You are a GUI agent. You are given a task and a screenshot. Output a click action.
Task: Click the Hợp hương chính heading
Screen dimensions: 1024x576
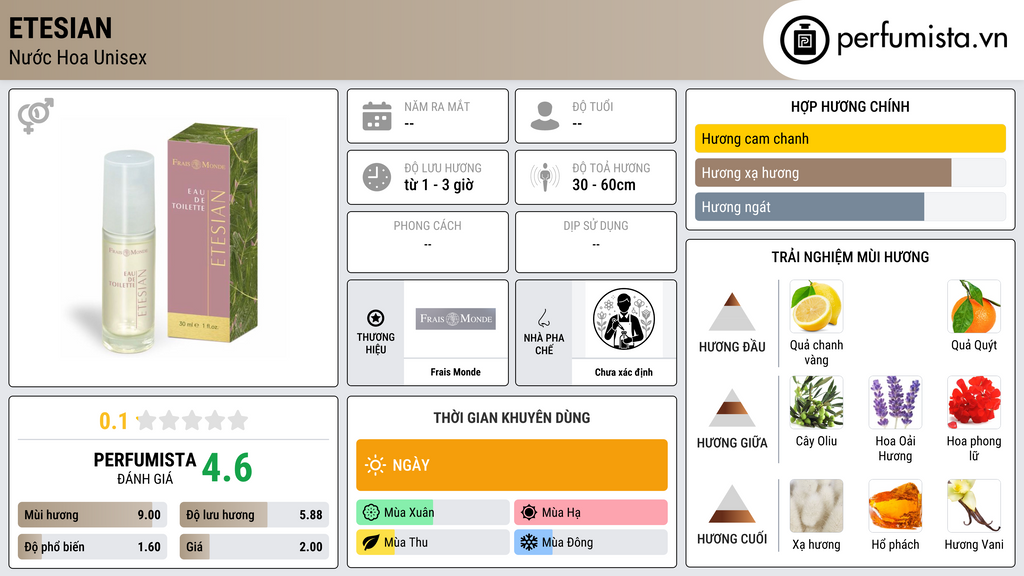[x=850, y=106]
